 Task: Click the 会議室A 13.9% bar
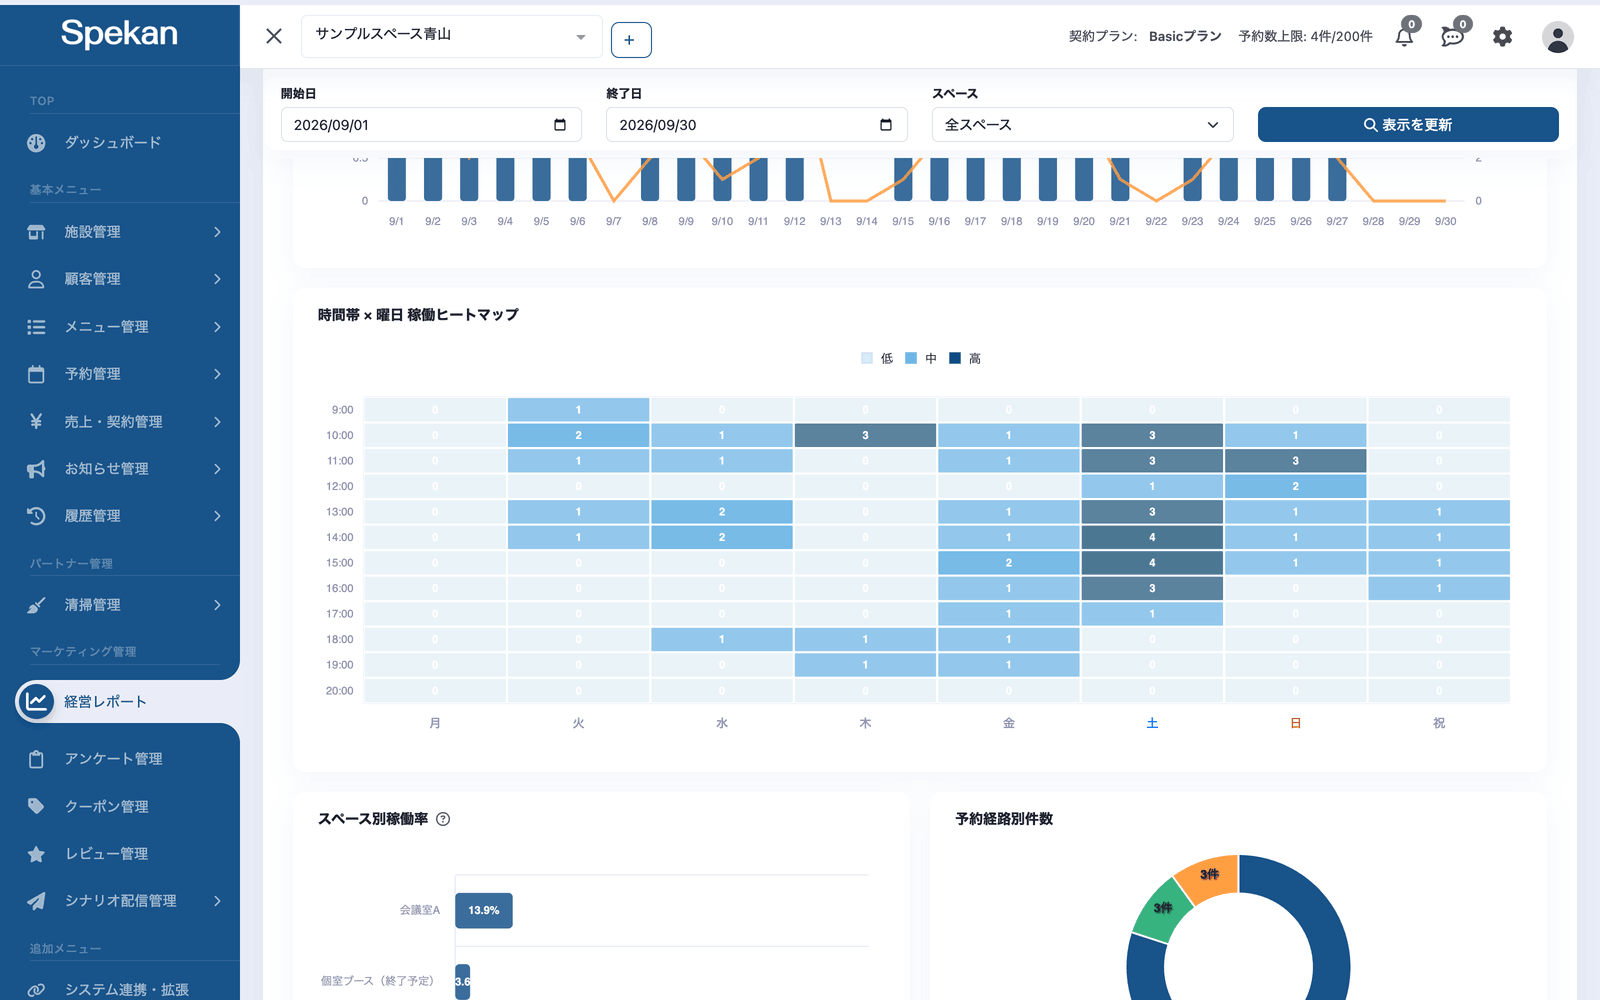484,910
